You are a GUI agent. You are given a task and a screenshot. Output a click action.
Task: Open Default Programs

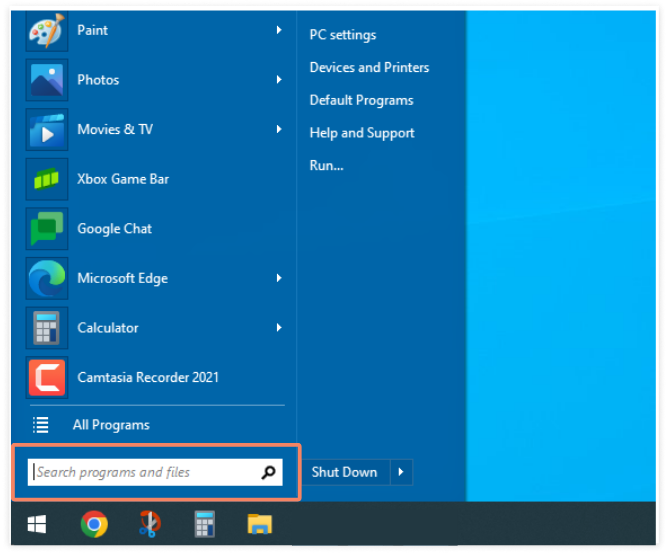coord(362,101)
